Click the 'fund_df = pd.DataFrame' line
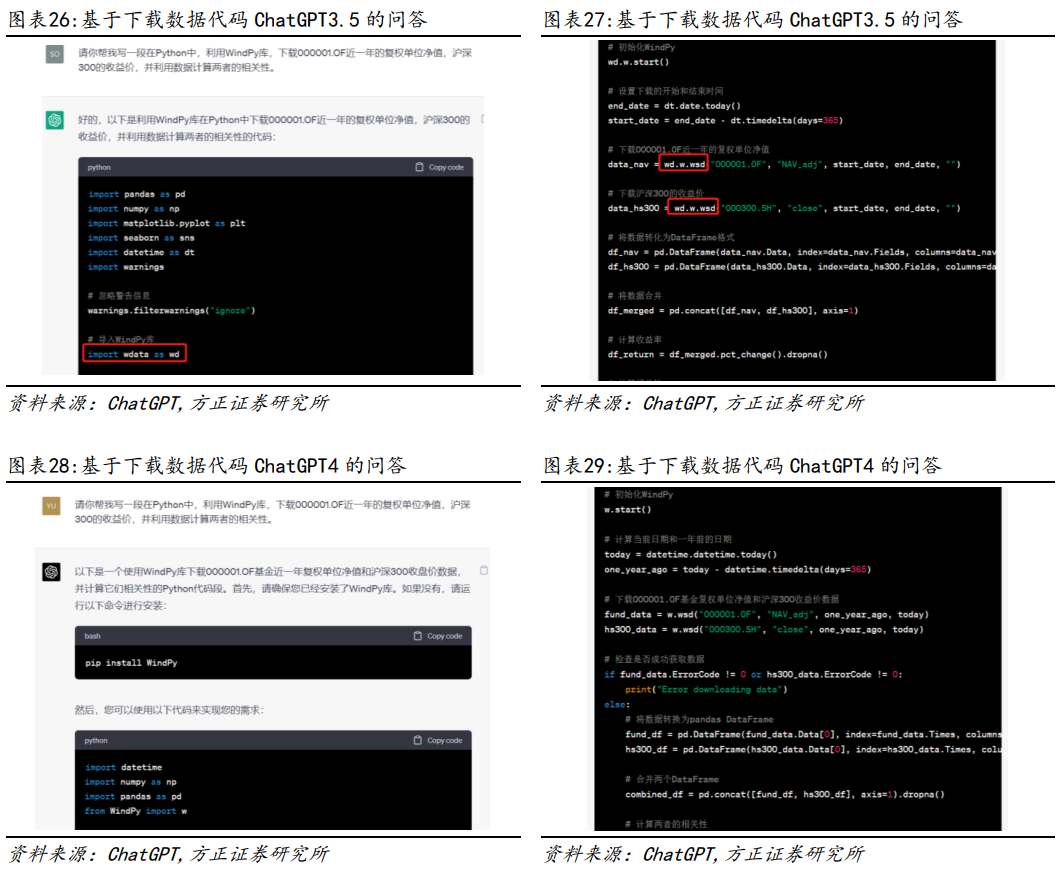The width and height of the screenshot is (1061, 870). [813, 735]
